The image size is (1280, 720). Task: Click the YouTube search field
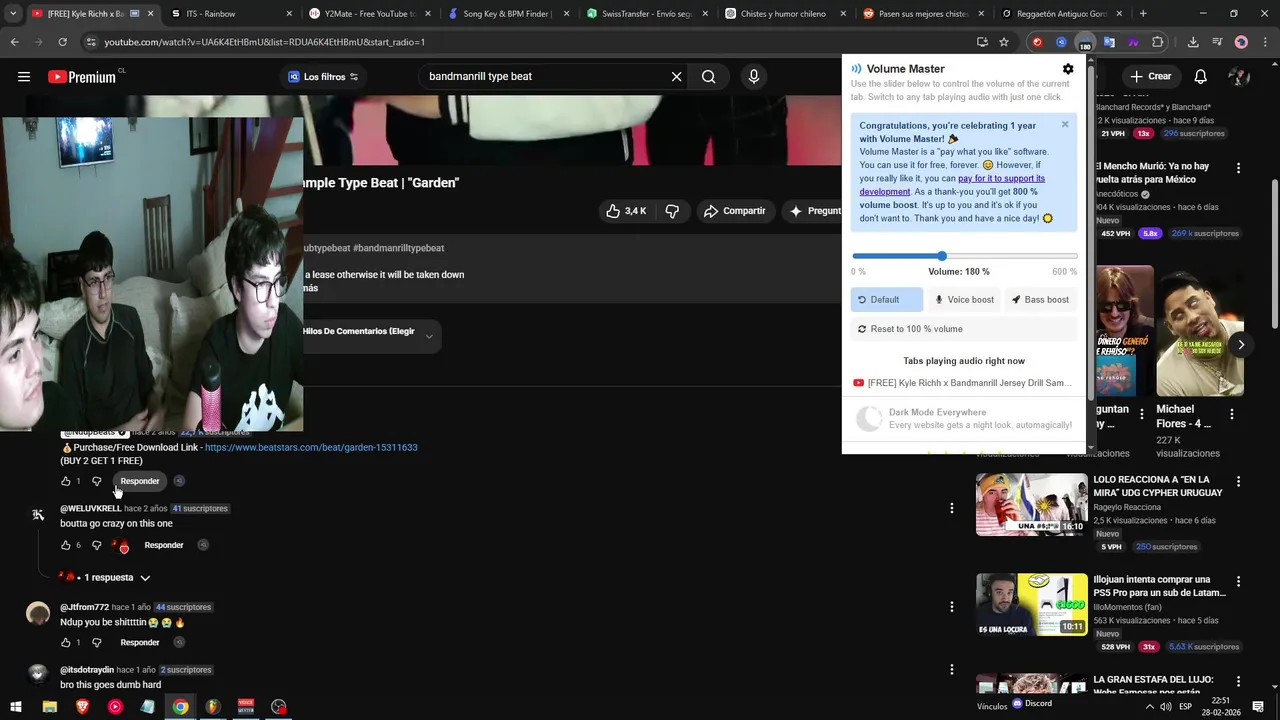(x=545, y=76)
